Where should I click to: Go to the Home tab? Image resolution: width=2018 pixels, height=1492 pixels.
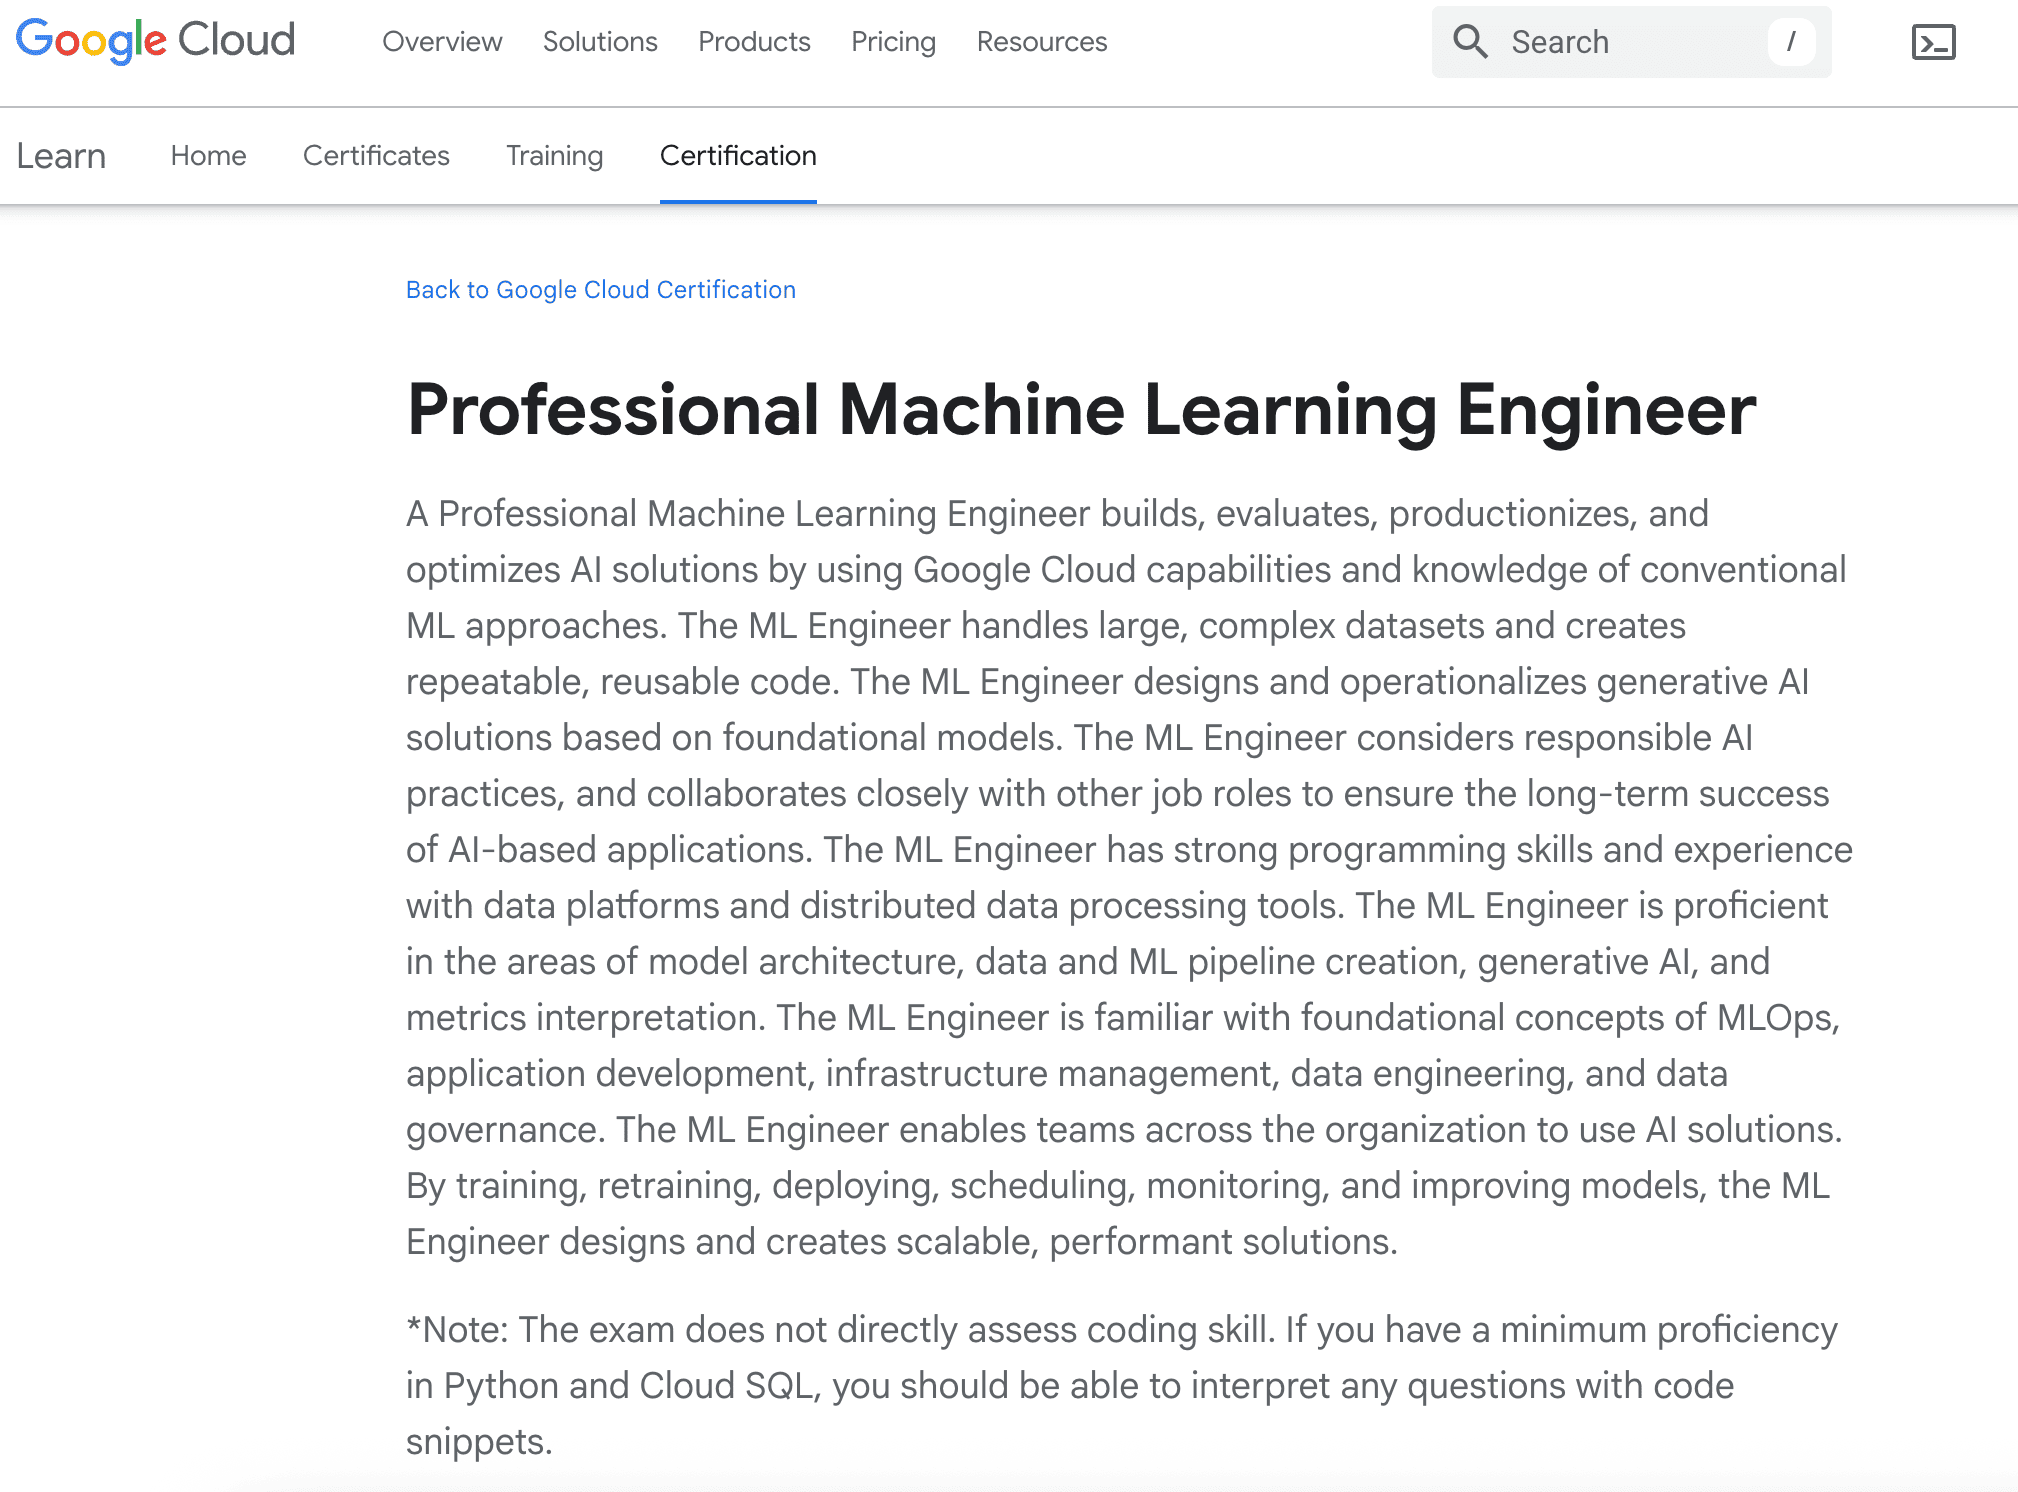(x=208, y=155)
